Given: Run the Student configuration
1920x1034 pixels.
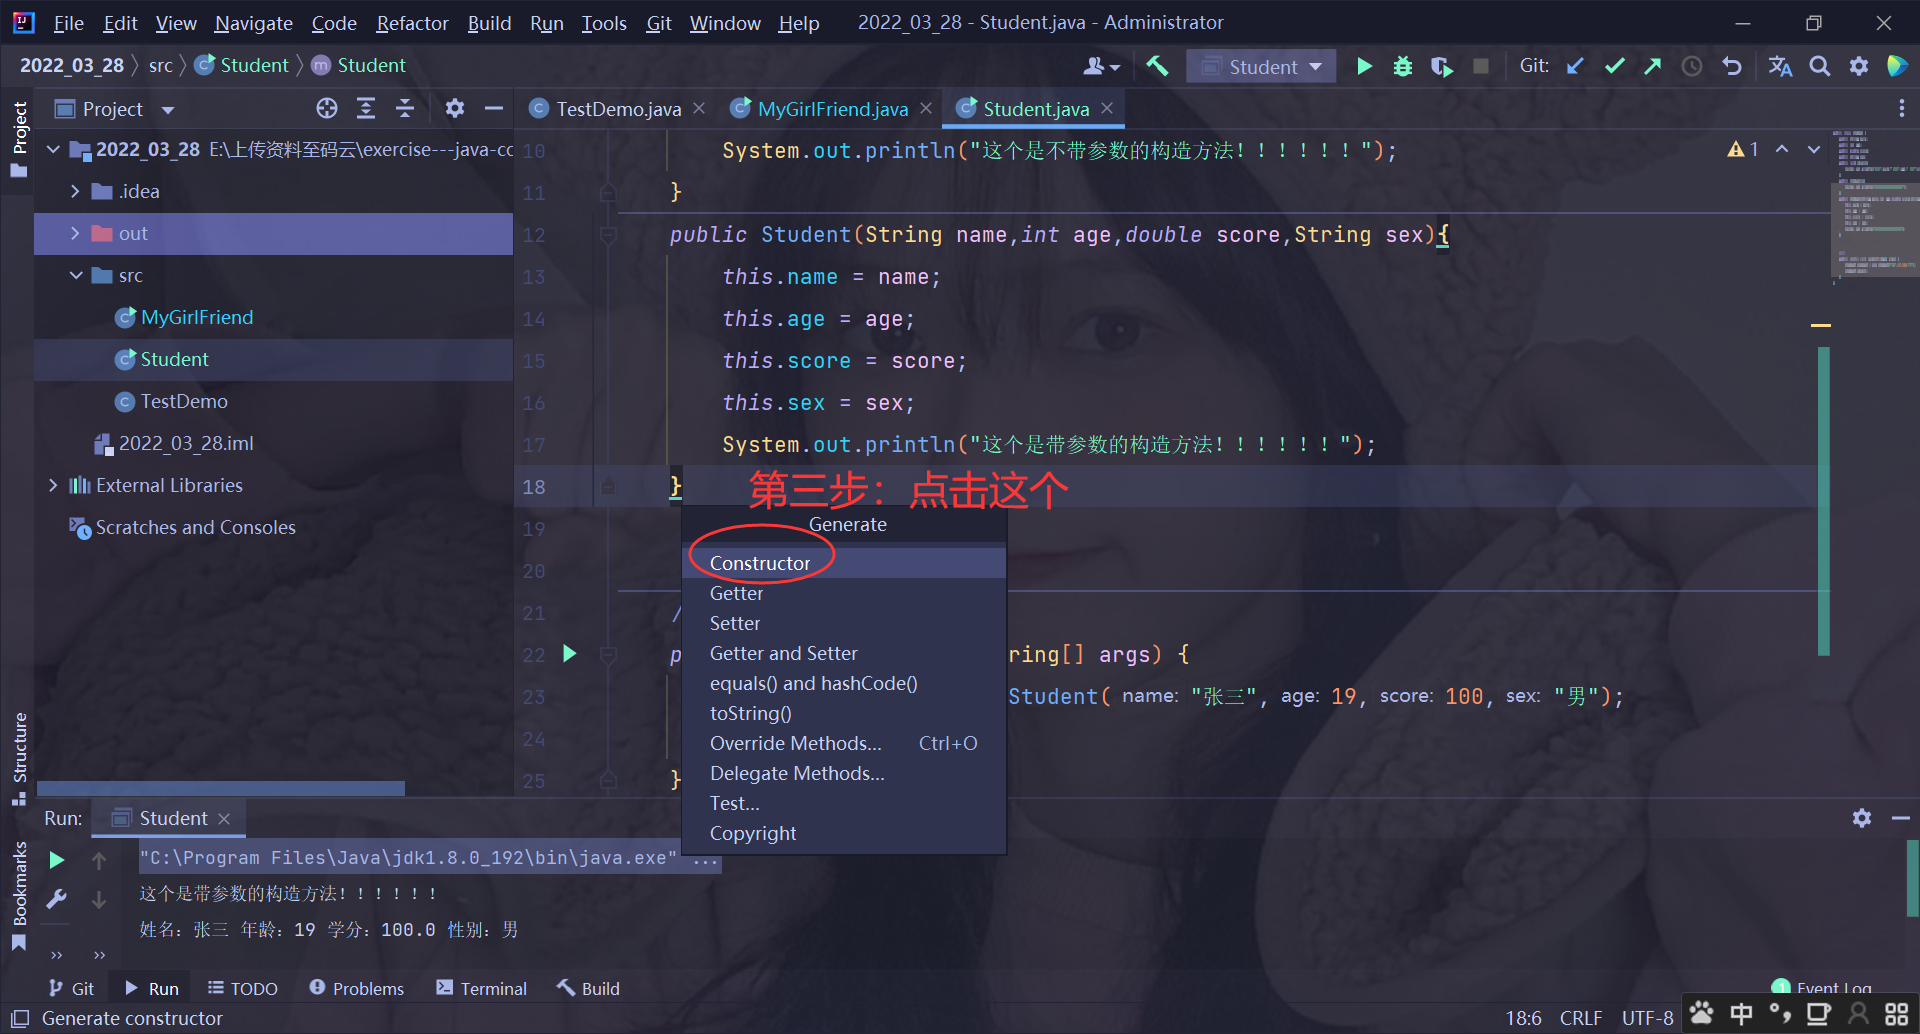Looking at the screenshot, I should tap(1364, 67).
